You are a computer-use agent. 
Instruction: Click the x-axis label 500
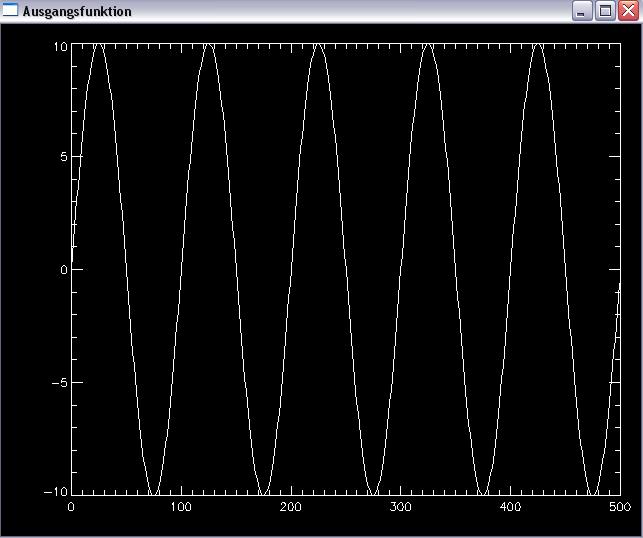(620, 507)
